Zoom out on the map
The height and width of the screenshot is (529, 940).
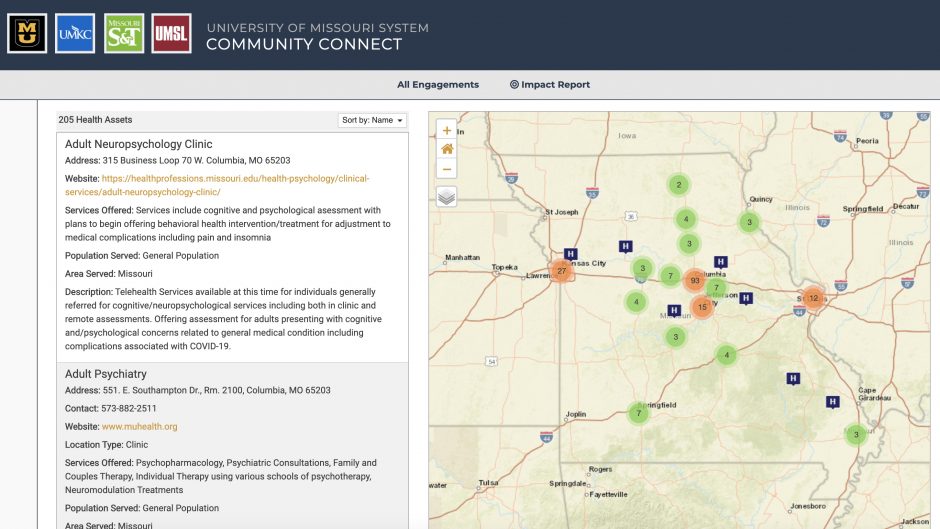click(x=446, y=168)
